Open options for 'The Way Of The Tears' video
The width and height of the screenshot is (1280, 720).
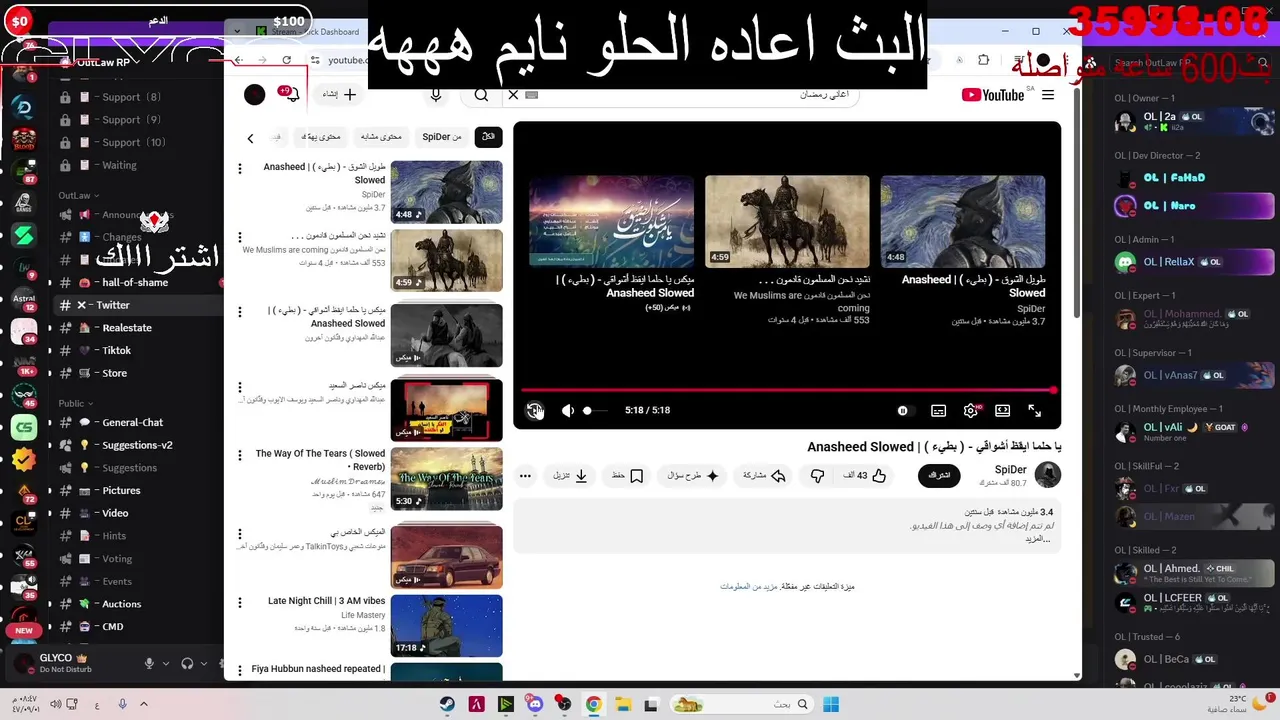239,455
